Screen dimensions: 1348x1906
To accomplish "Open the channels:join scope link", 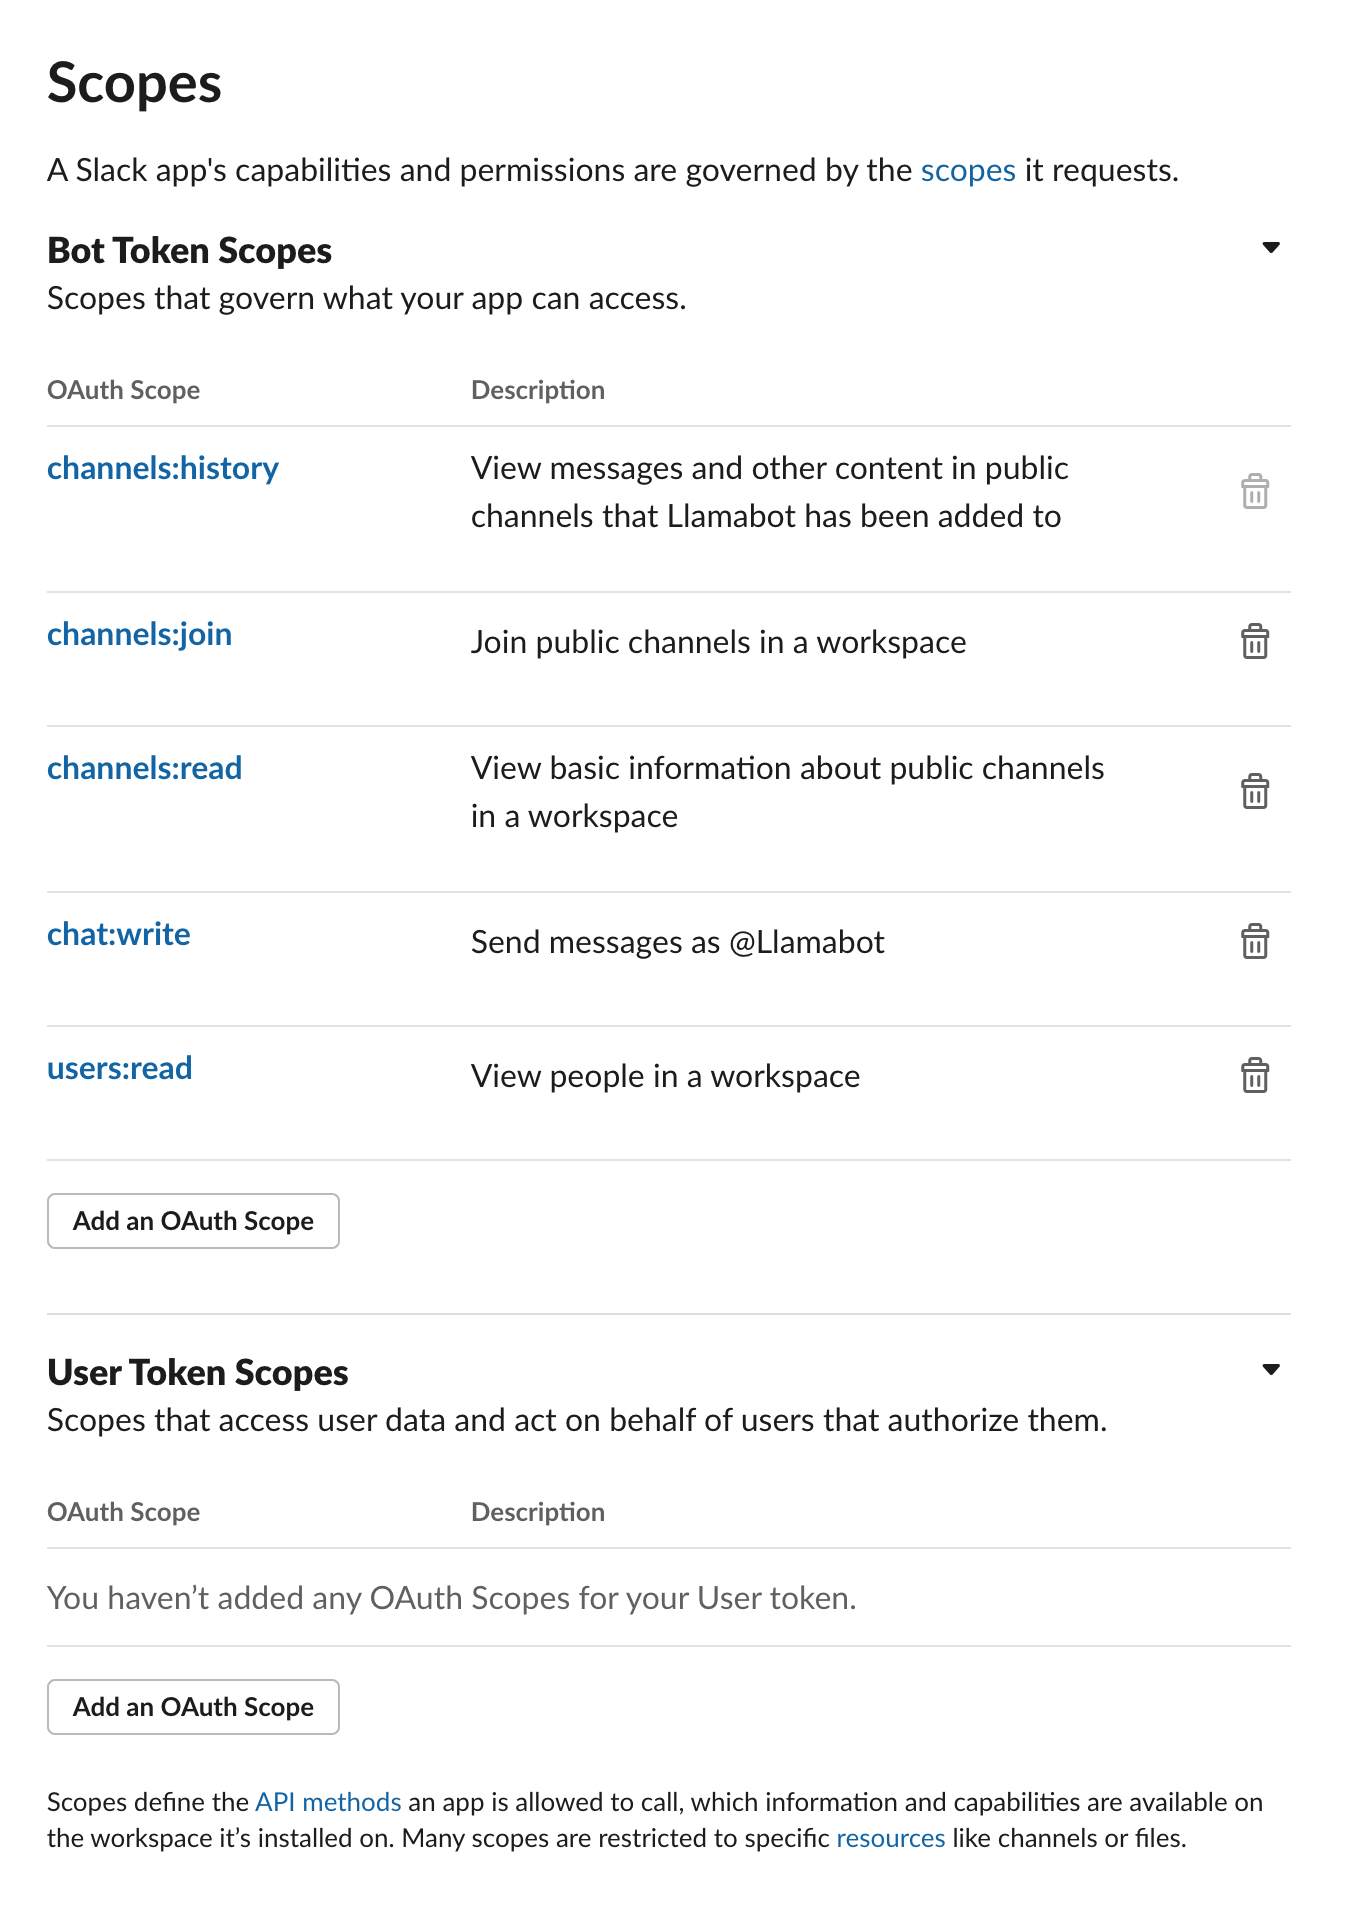I will [140, 634].
